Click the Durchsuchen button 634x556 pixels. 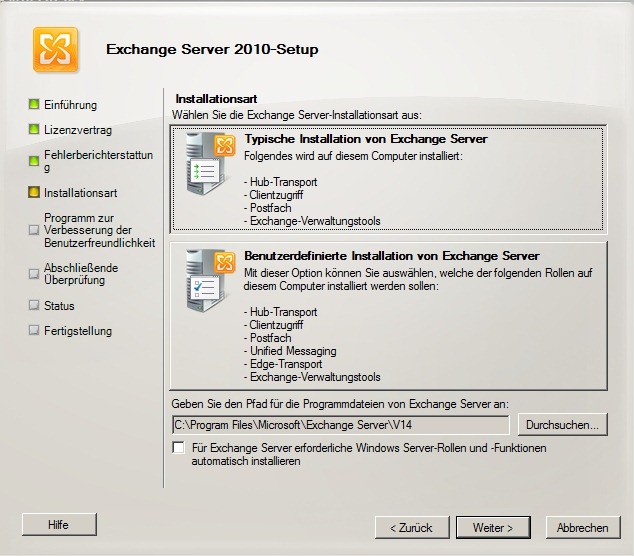(563, 424)
